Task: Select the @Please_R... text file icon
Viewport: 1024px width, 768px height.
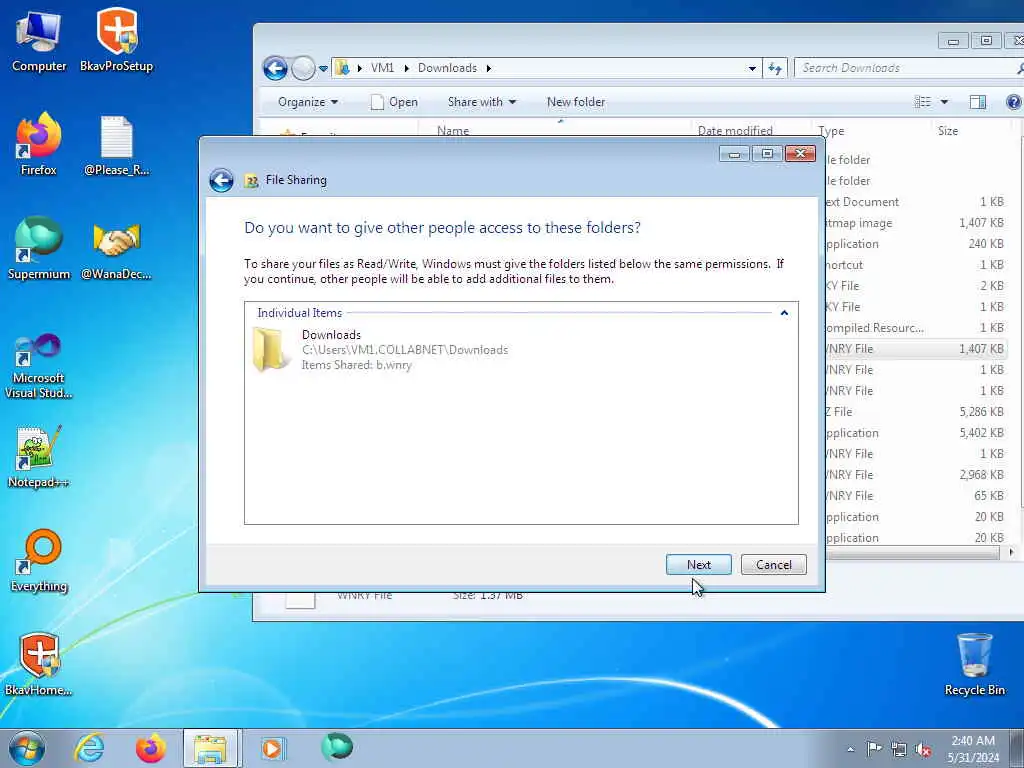Action: (117, 145)
